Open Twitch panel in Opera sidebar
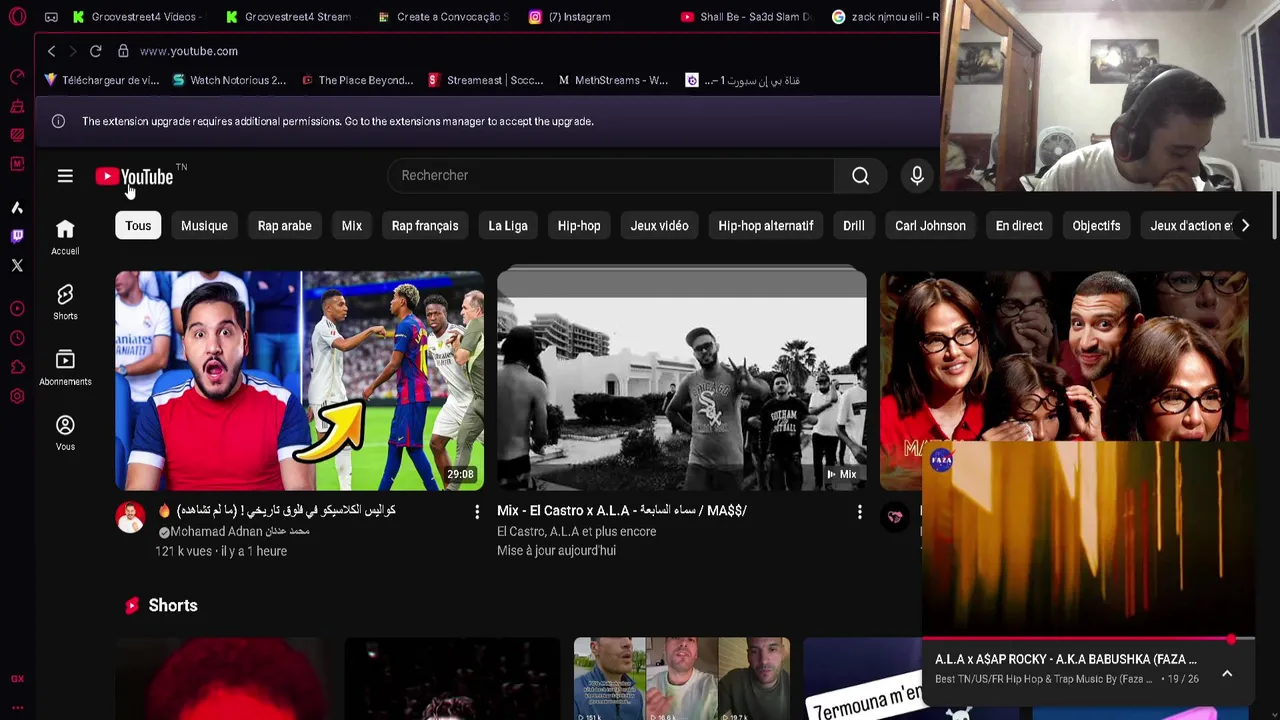The height and width of the screenshot is (720, 1280). click(x=17, y=237)
